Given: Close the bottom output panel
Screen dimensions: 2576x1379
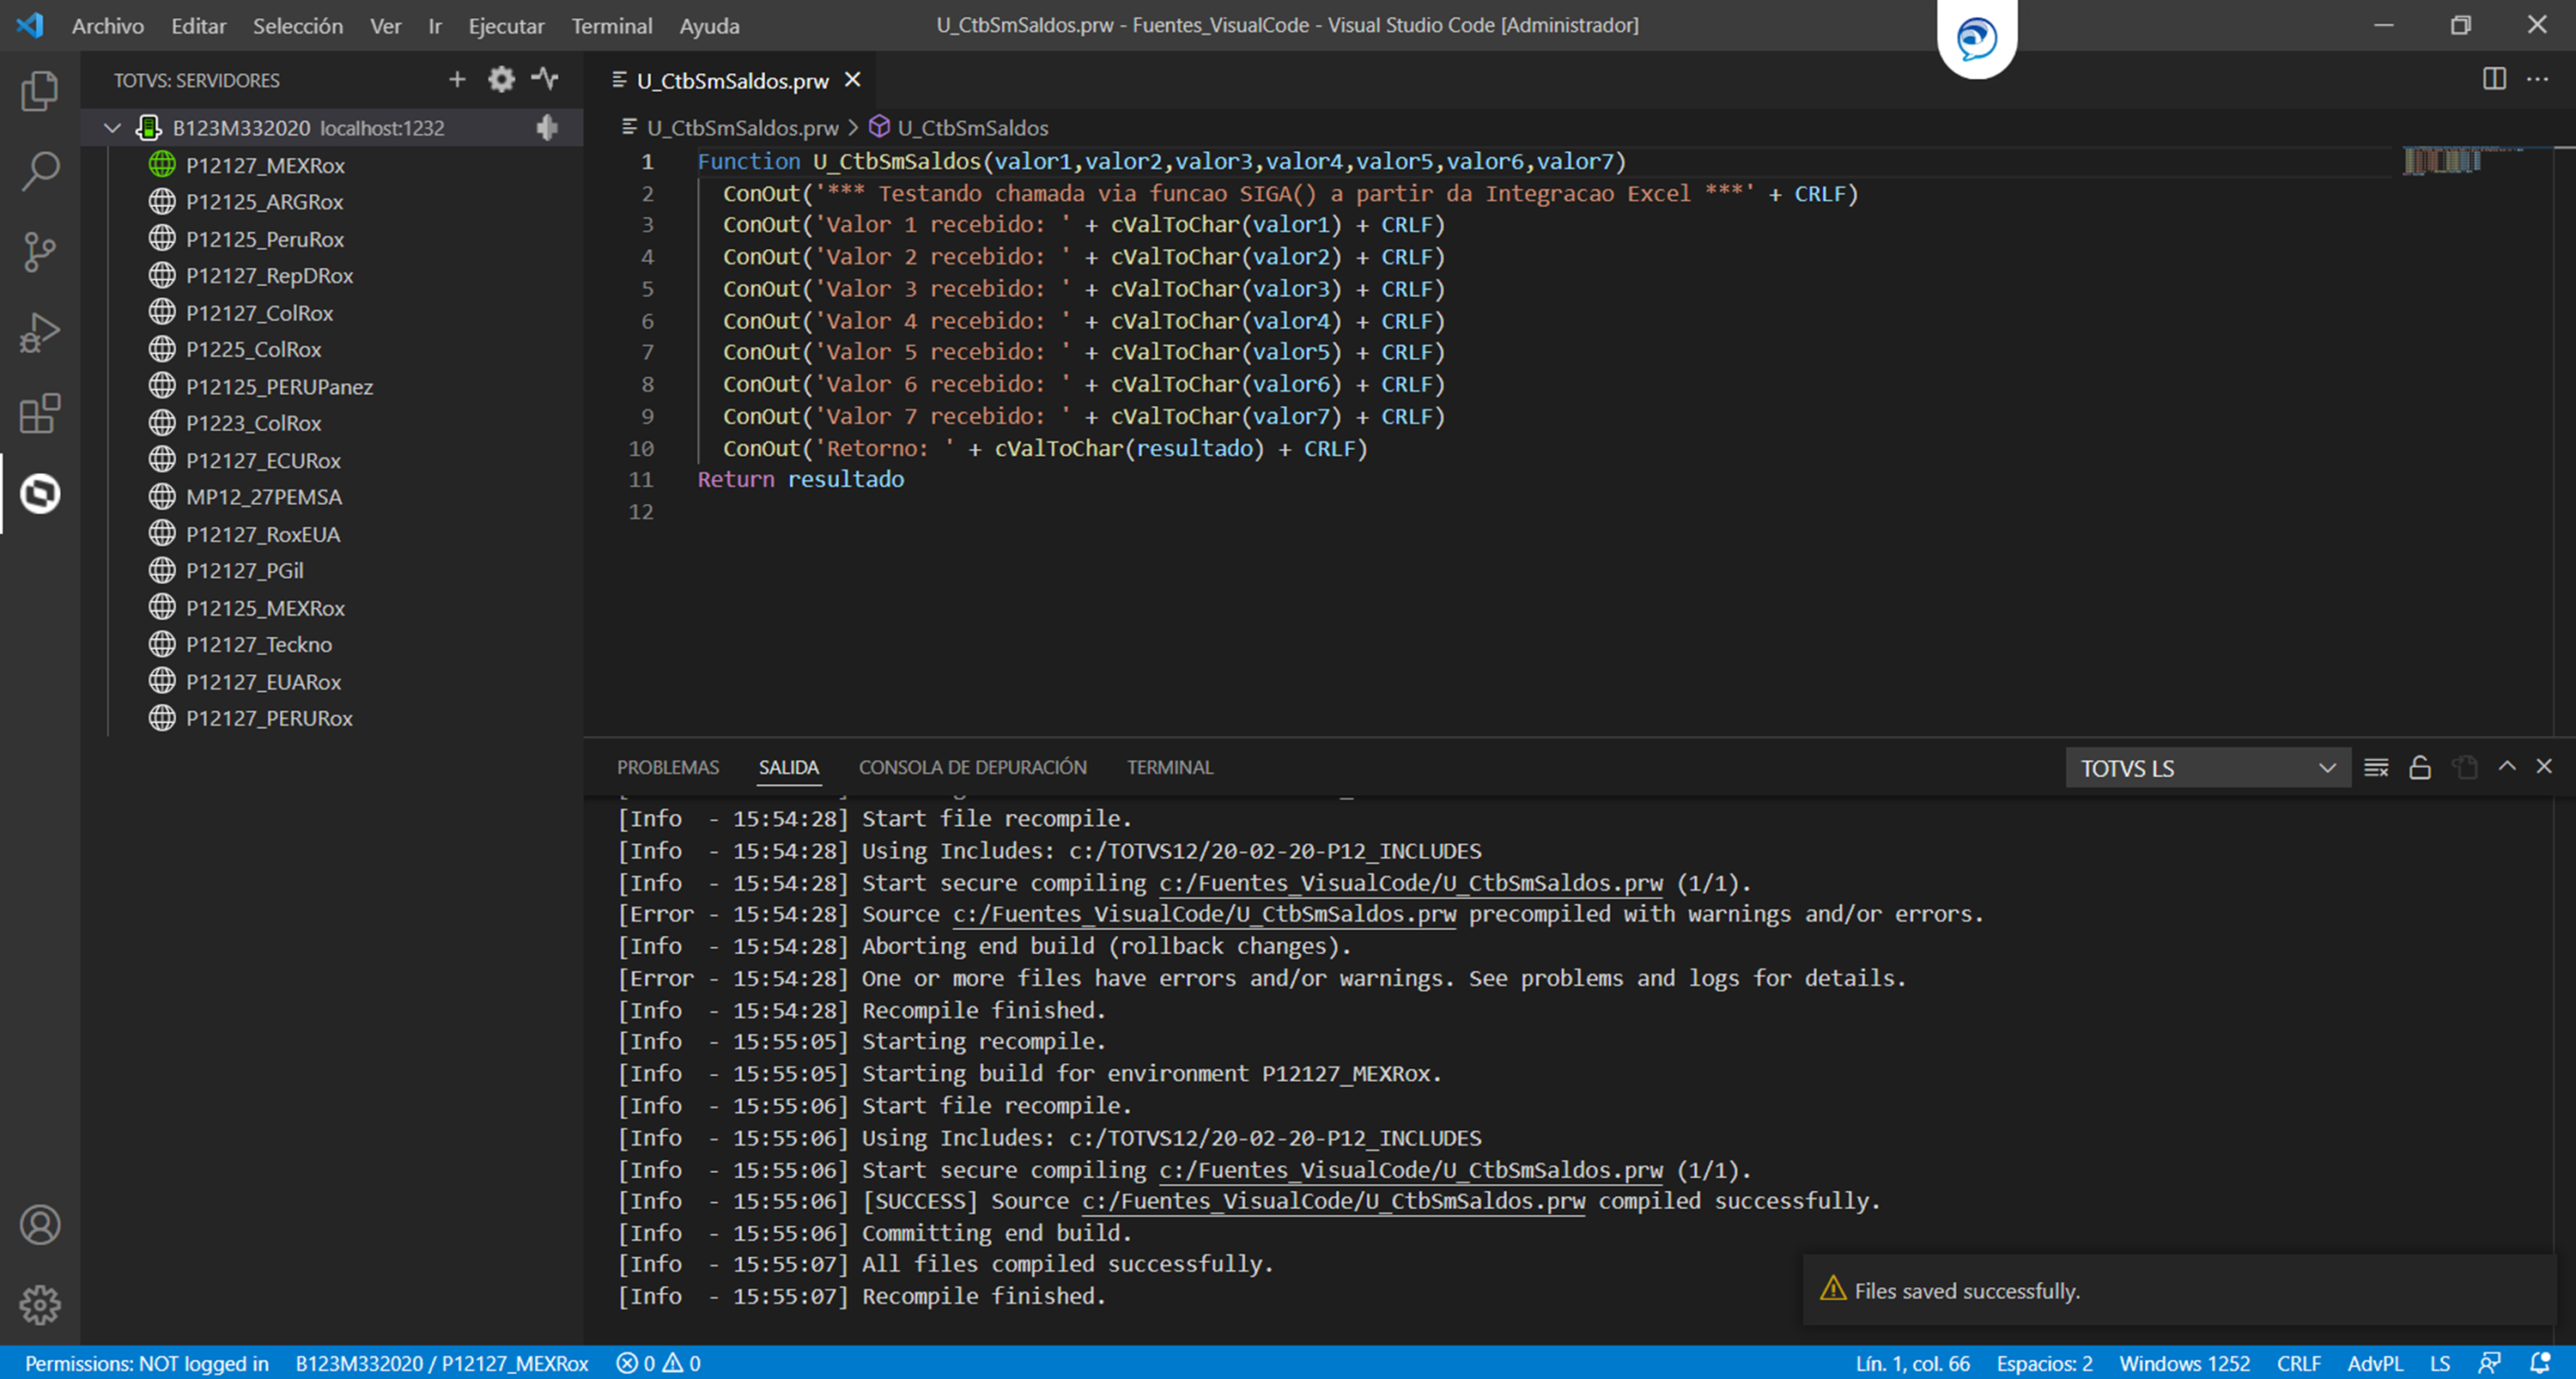Looking at the screenshot, I should point(2544,766).
